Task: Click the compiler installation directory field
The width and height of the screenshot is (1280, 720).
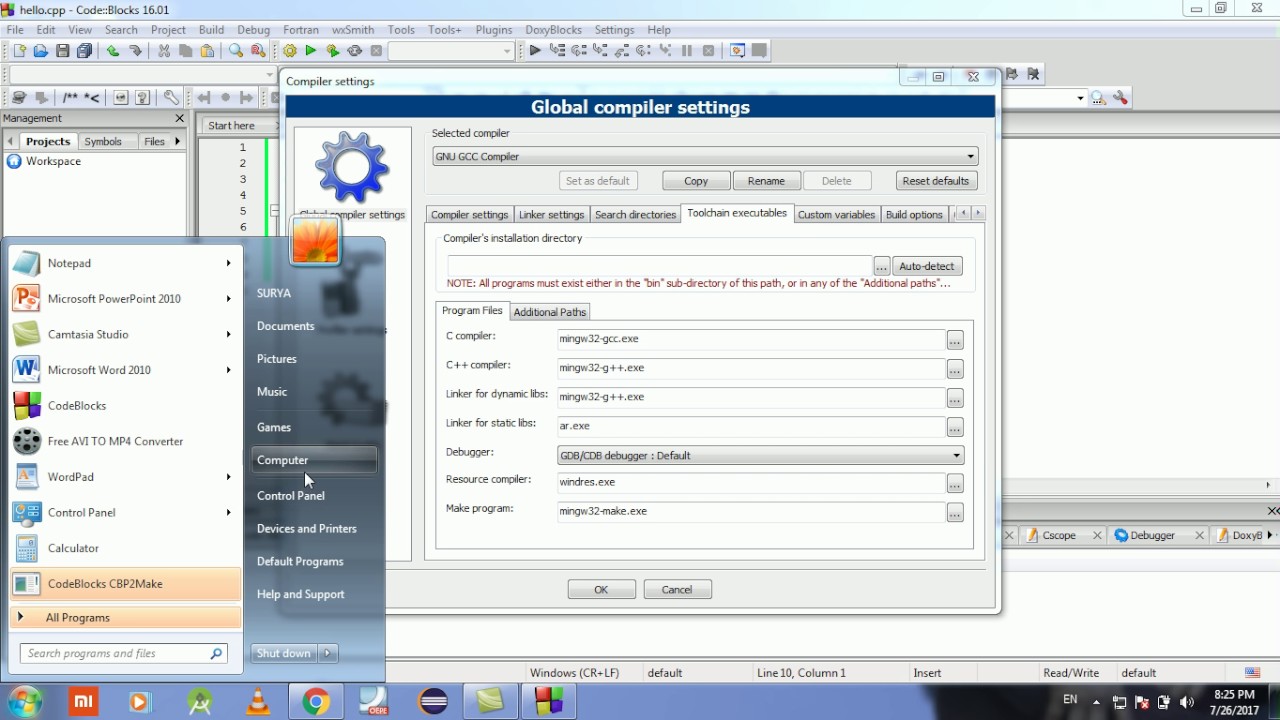Action: pyautogui.click(x=659, y=266)
